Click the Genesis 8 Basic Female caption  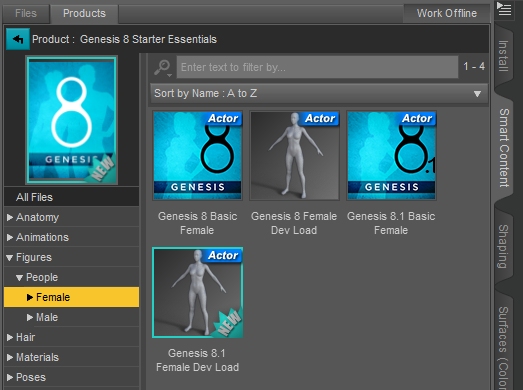click(197, 223)
